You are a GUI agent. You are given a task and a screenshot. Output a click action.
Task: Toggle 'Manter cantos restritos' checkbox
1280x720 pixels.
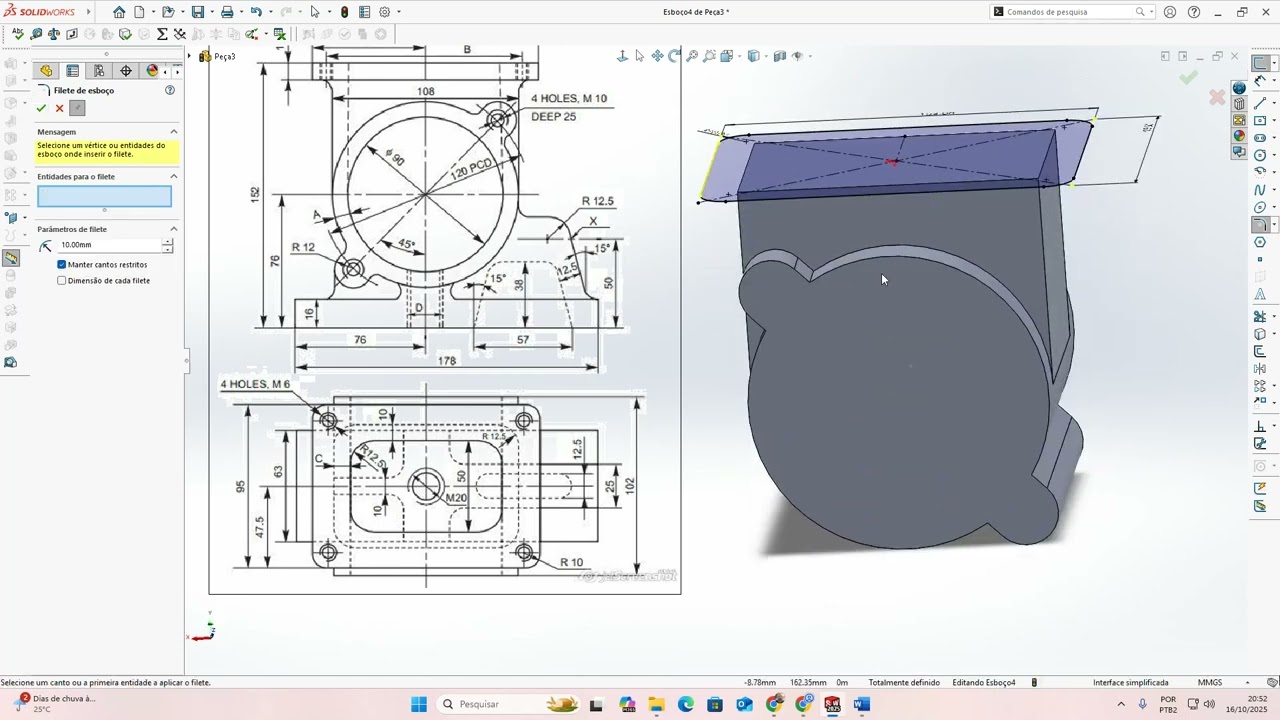click(x=62, y=265)
